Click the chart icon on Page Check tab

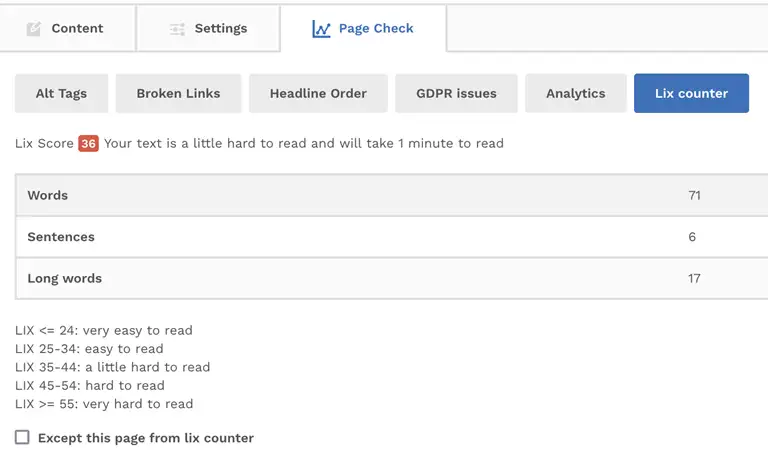point(321,29)
